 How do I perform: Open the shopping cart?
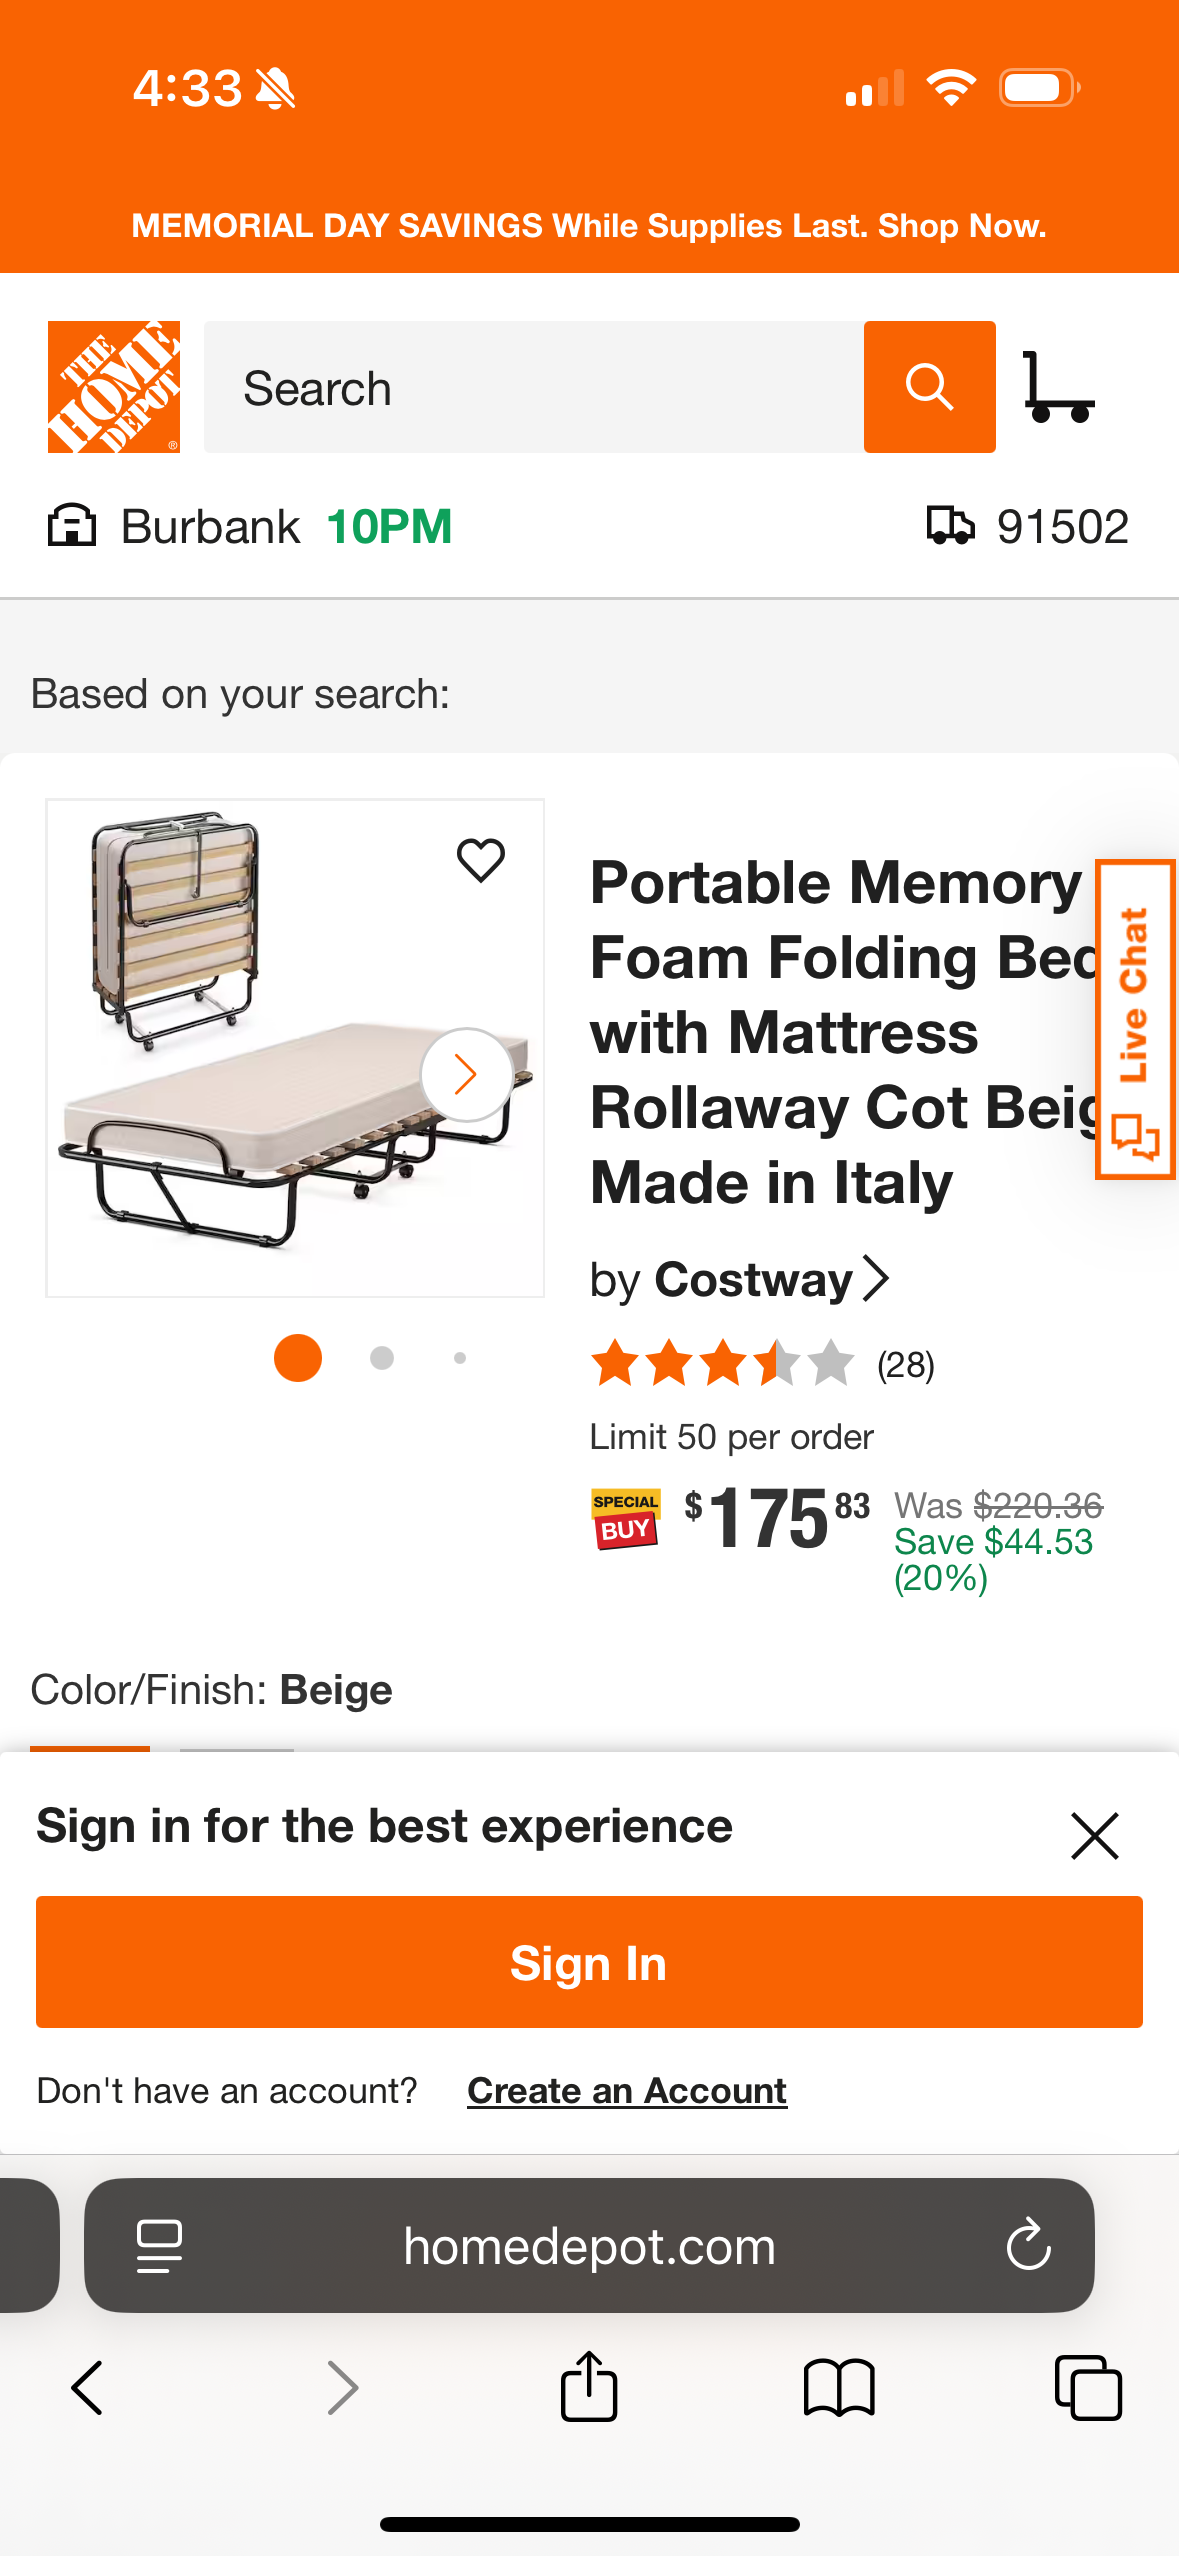click(x=1058, y=387)
